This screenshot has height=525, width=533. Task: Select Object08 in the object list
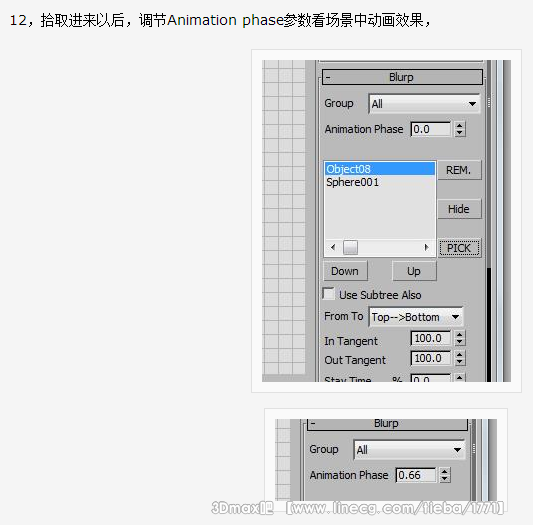[380, 169]
